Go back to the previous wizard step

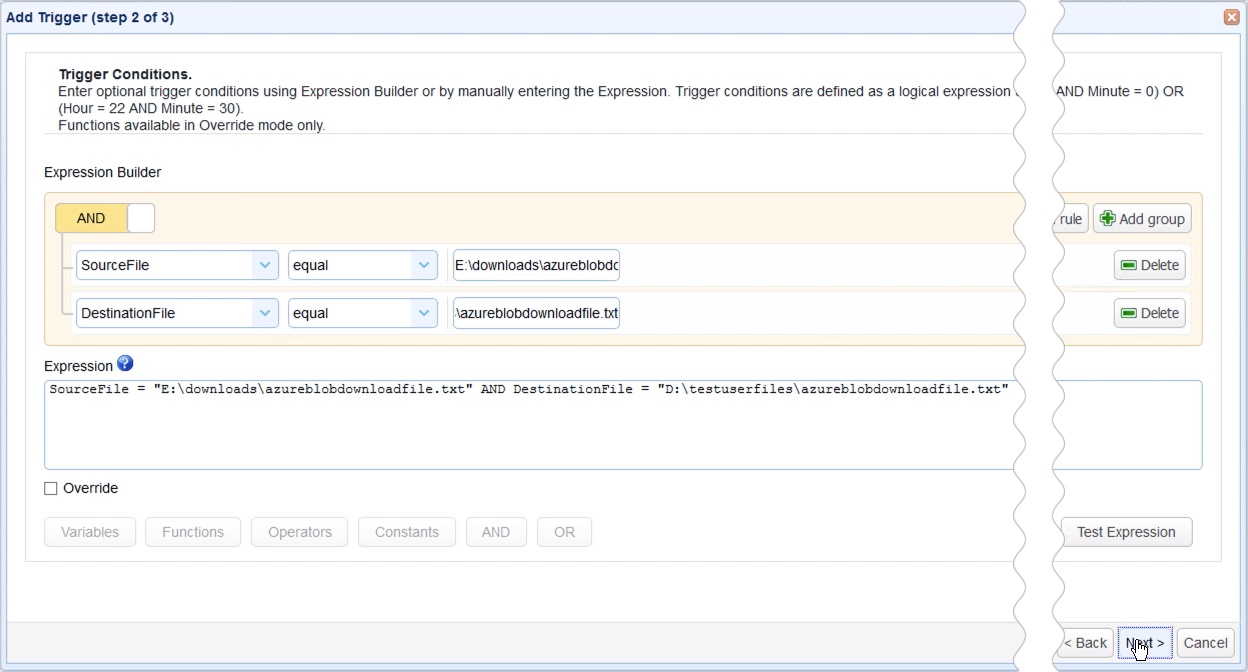(x=1084, y=642)
